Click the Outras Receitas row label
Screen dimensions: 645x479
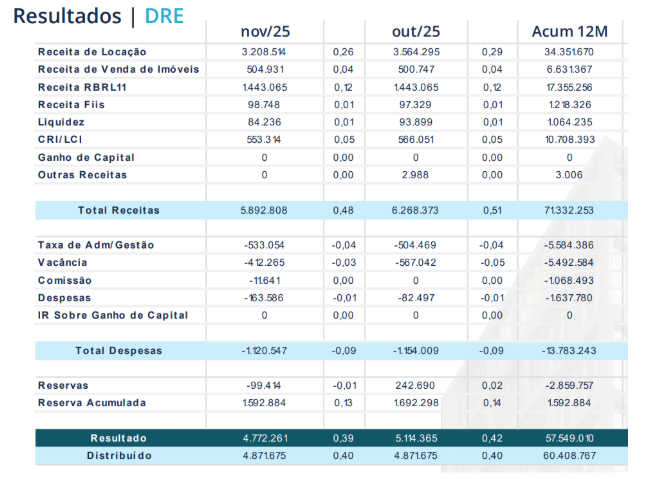[x=82, y=175]
